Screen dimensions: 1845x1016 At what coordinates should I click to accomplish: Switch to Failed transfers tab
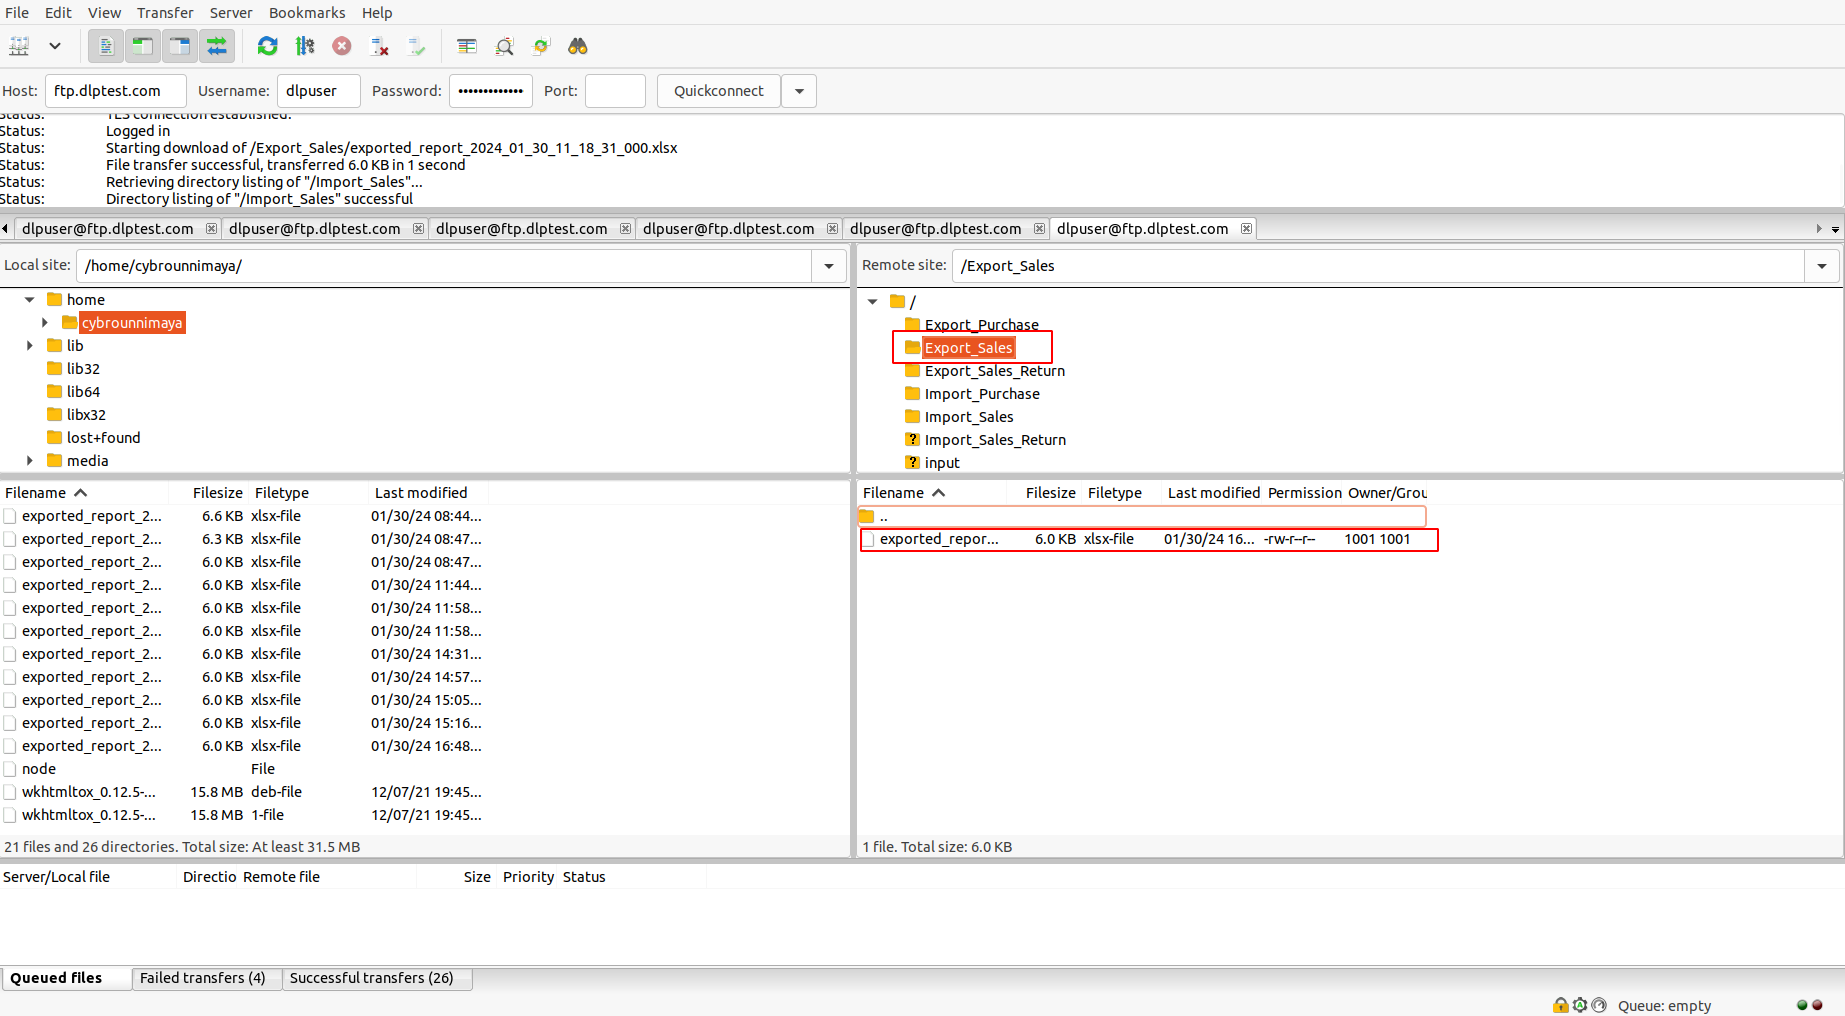pyautogui.click(x=203, y=978)
